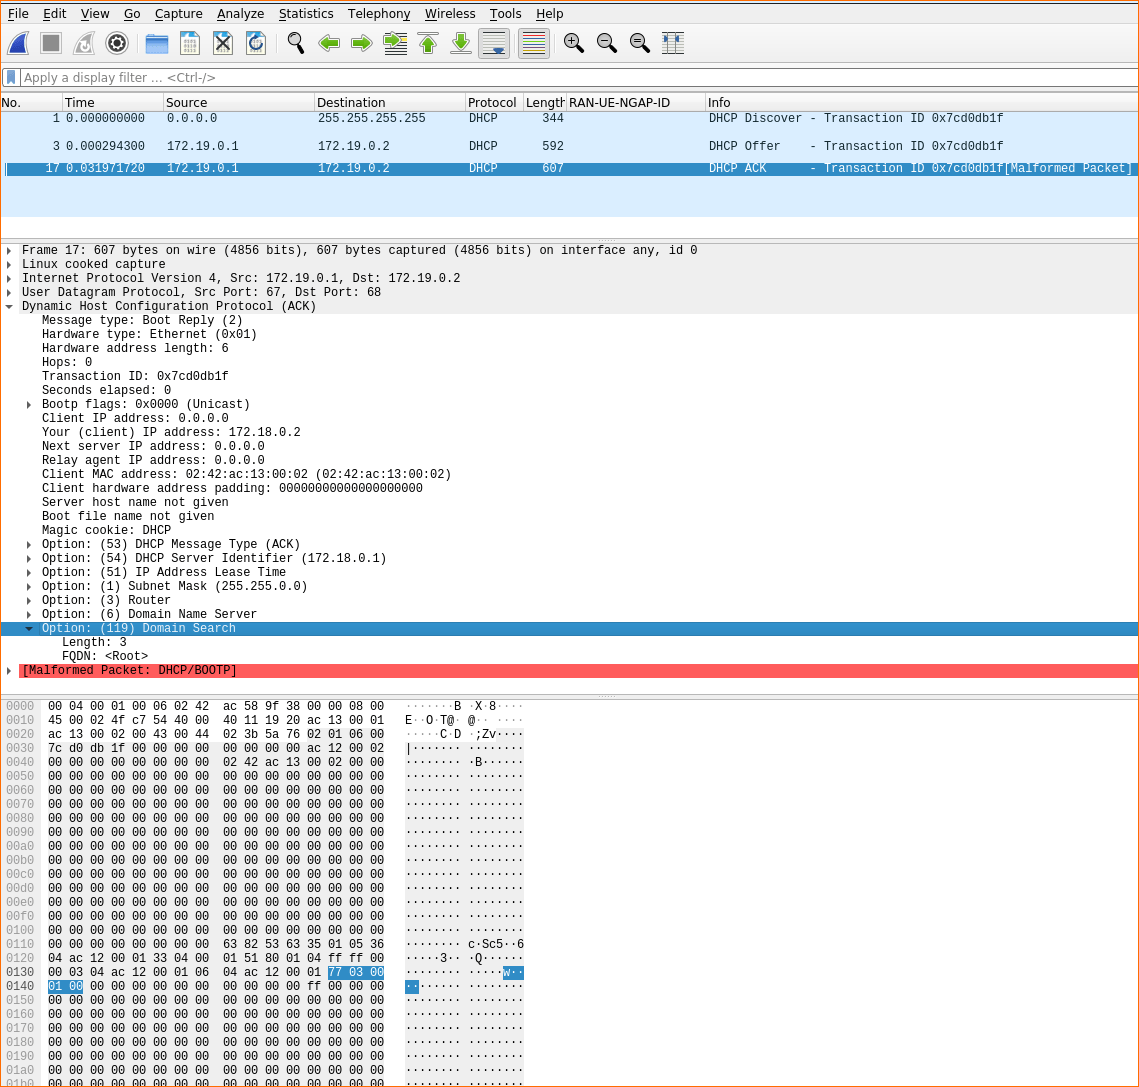The image size is (1139, 1087).
Task: Open the Statistics menu
Action: coord(306,14)
